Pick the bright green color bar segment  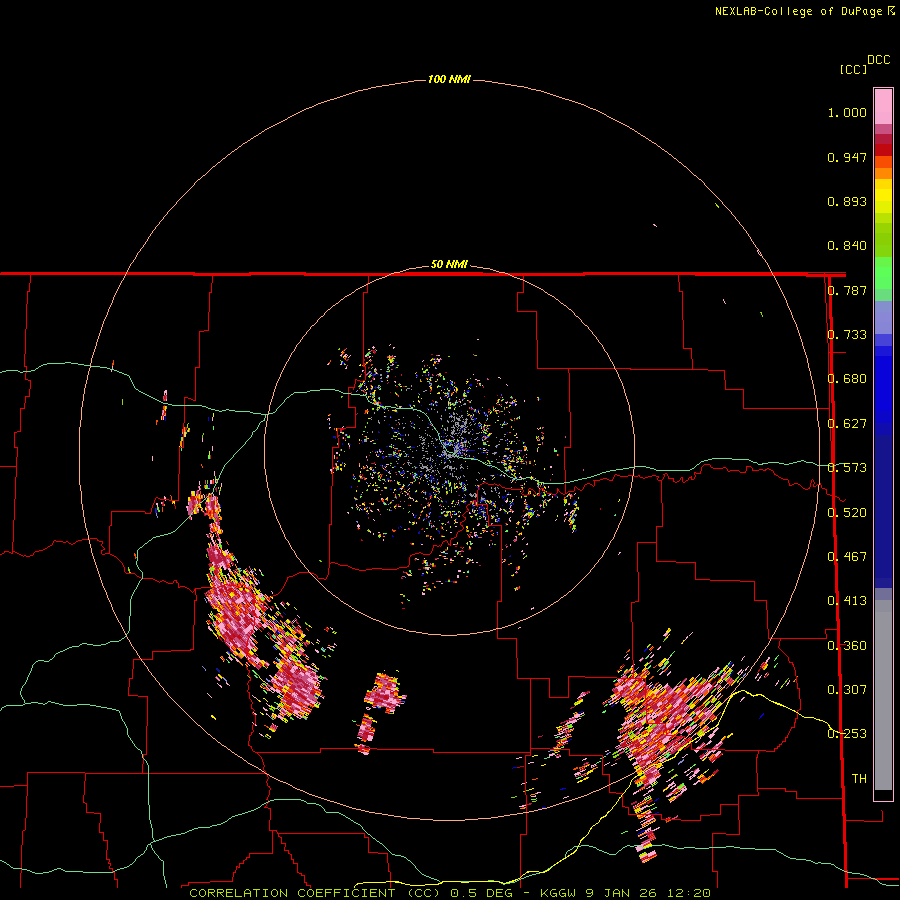point(883,273)
